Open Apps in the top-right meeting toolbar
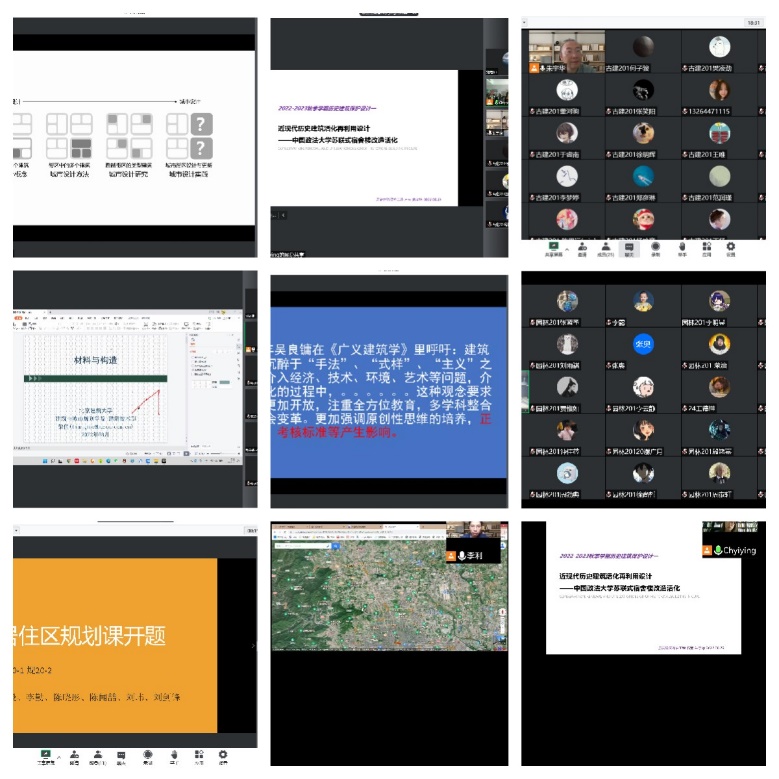 [706, 245]
